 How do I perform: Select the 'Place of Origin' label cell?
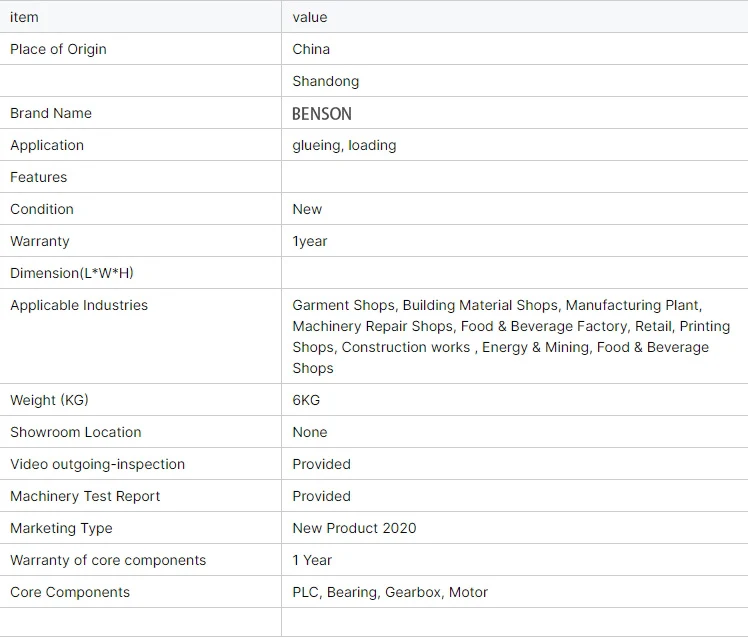coord(141,49)
